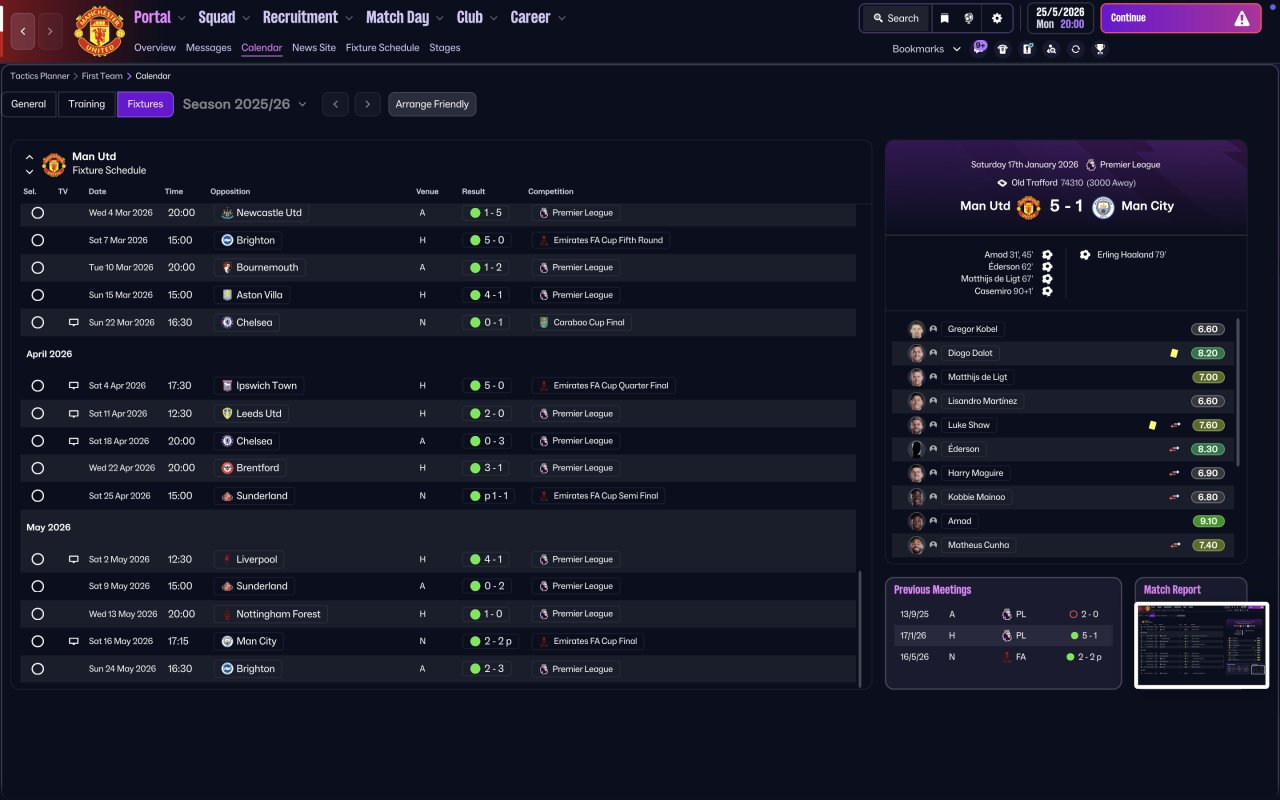Switch to the Overview sub-tab
The image size is (1280, 800).
(155, 48)
